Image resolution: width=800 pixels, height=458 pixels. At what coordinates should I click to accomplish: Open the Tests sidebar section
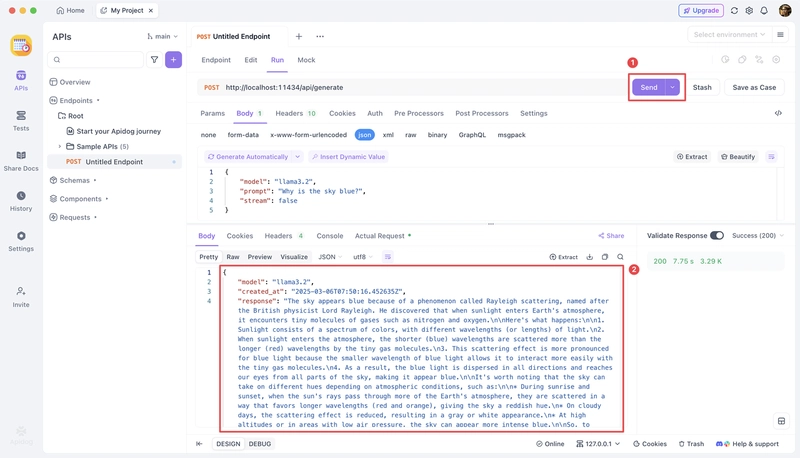click(x=21, y=121)
